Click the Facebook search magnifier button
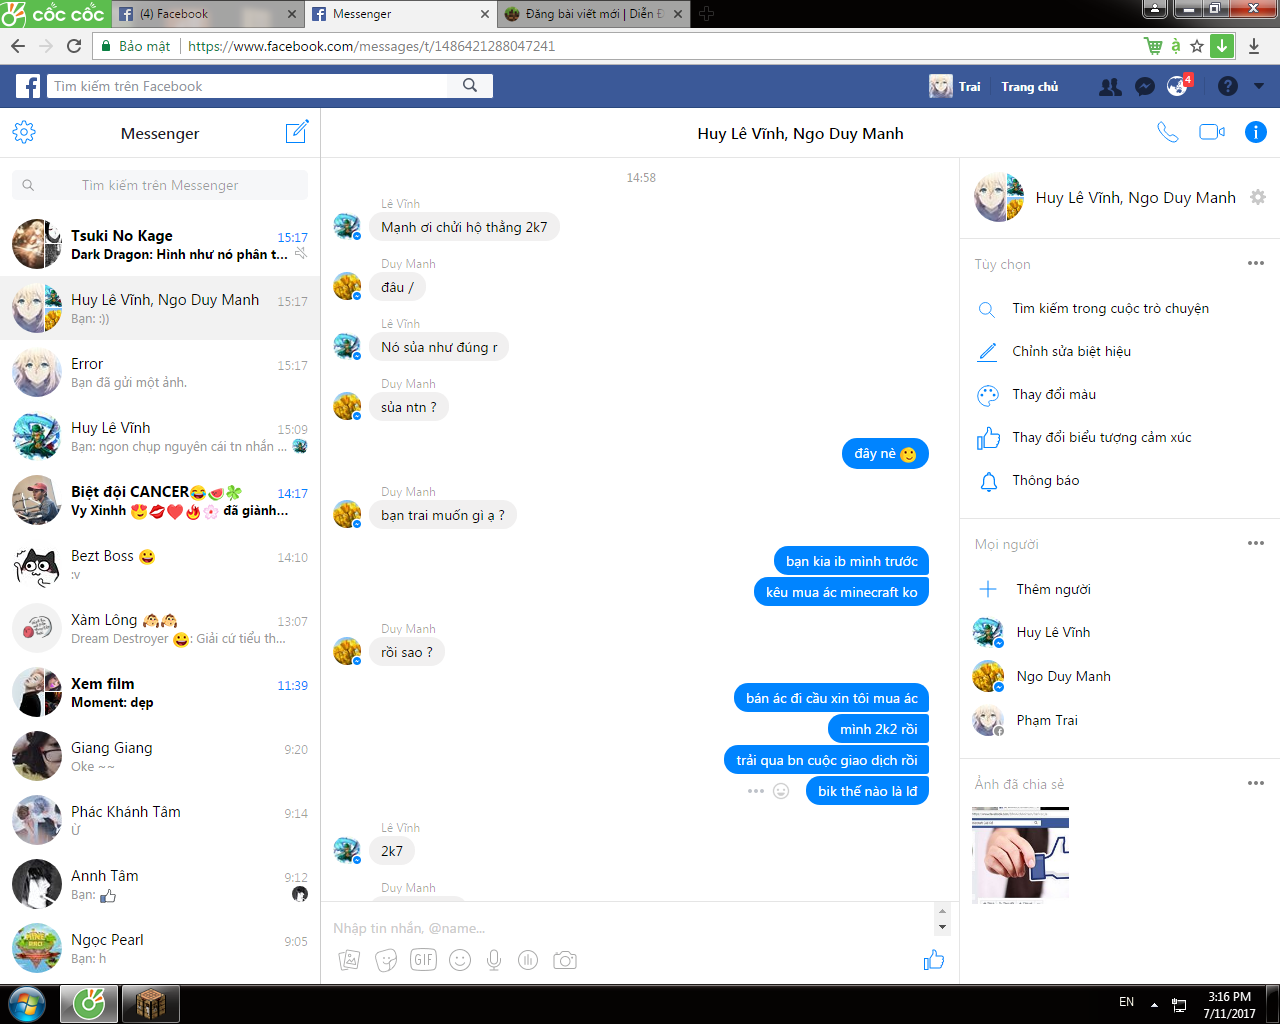The width and height of the screenshot is (1280, 1024). tap(470, 86)
